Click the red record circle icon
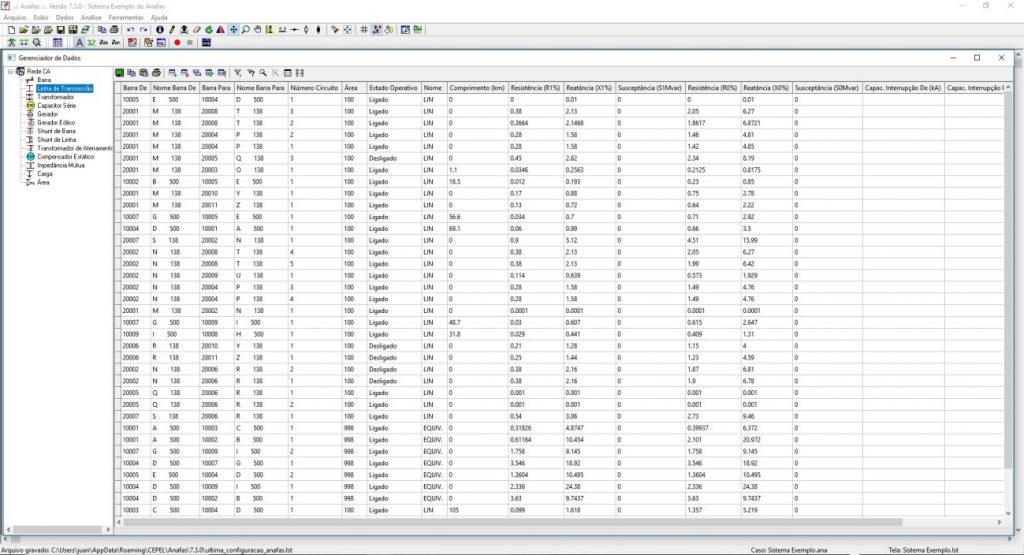The height and width of the screenshot is (555, 1024). (177, 43)
